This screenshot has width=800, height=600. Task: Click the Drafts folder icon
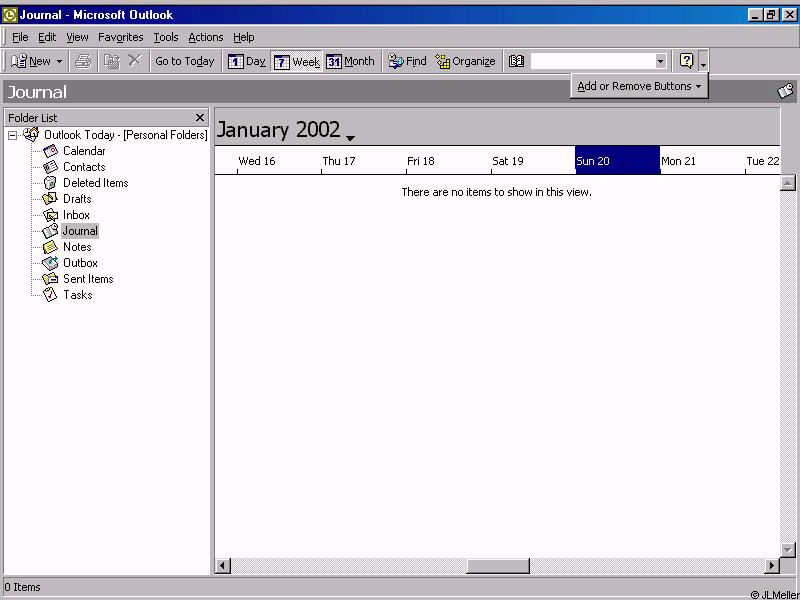(50, 199)
